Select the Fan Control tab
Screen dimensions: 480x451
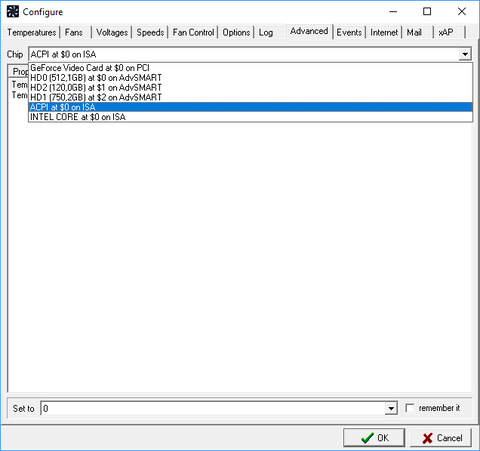point(193,32)
